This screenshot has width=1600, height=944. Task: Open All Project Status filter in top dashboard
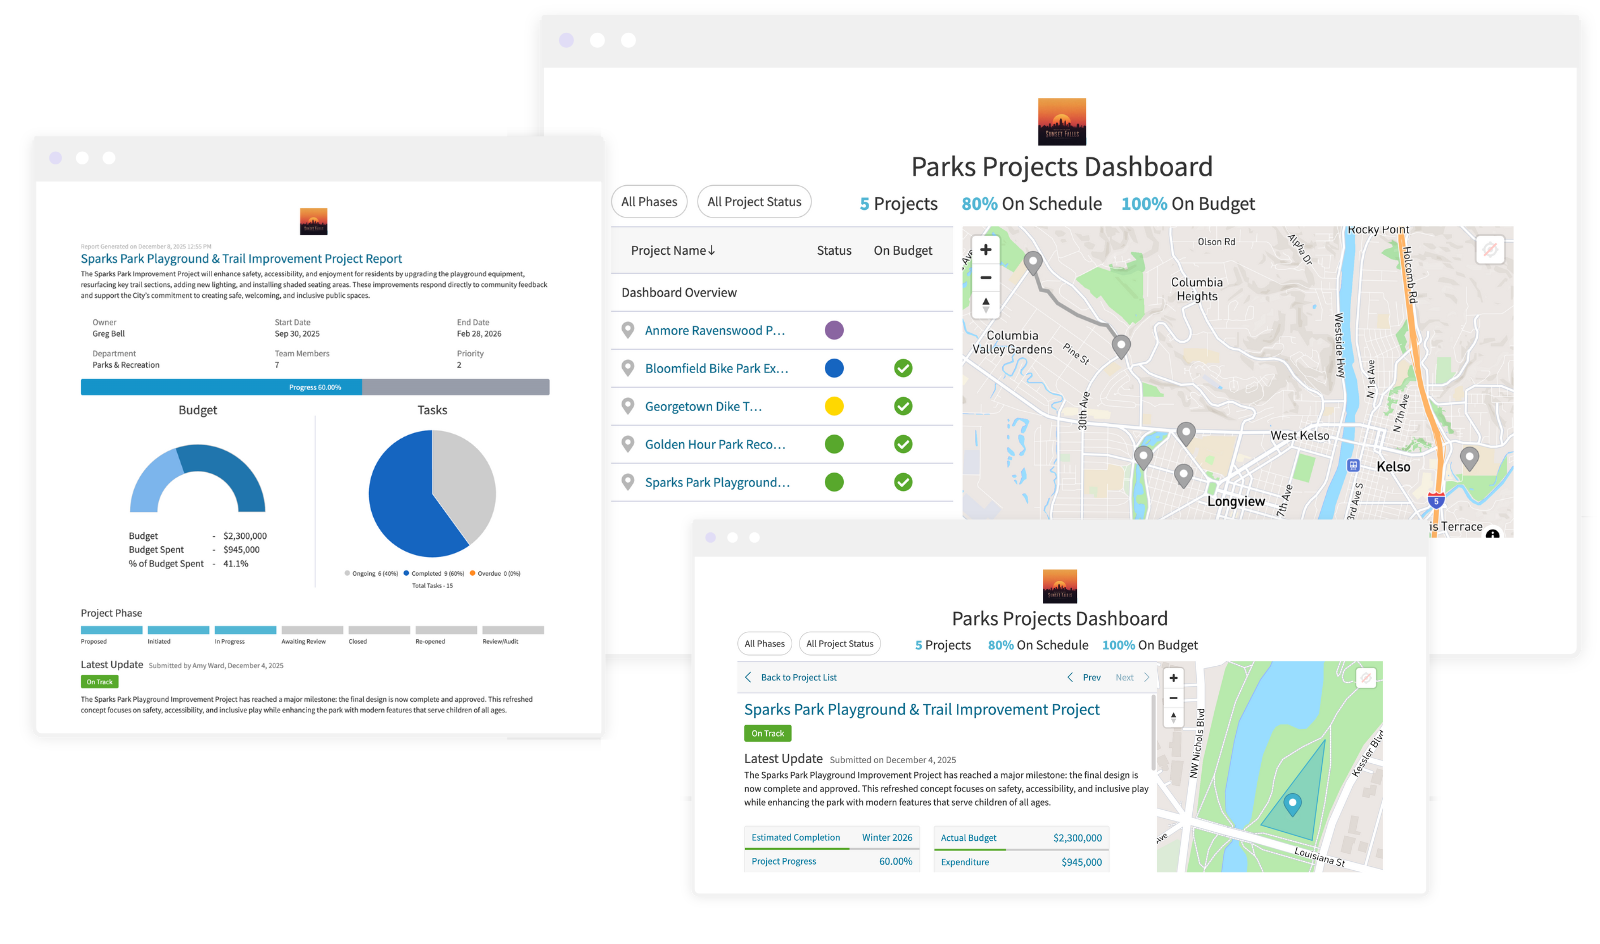[x=754, y=202]
